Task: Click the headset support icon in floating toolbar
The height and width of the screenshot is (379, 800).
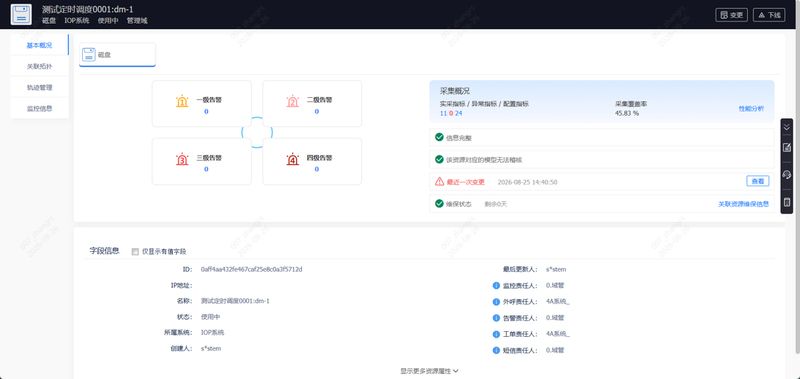Action: pos(787,174)
